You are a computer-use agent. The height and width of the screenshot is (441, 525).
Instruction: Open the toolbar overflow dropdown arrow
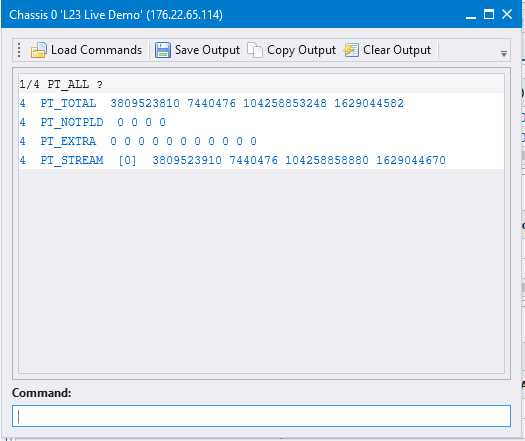(x=504, y=53)
